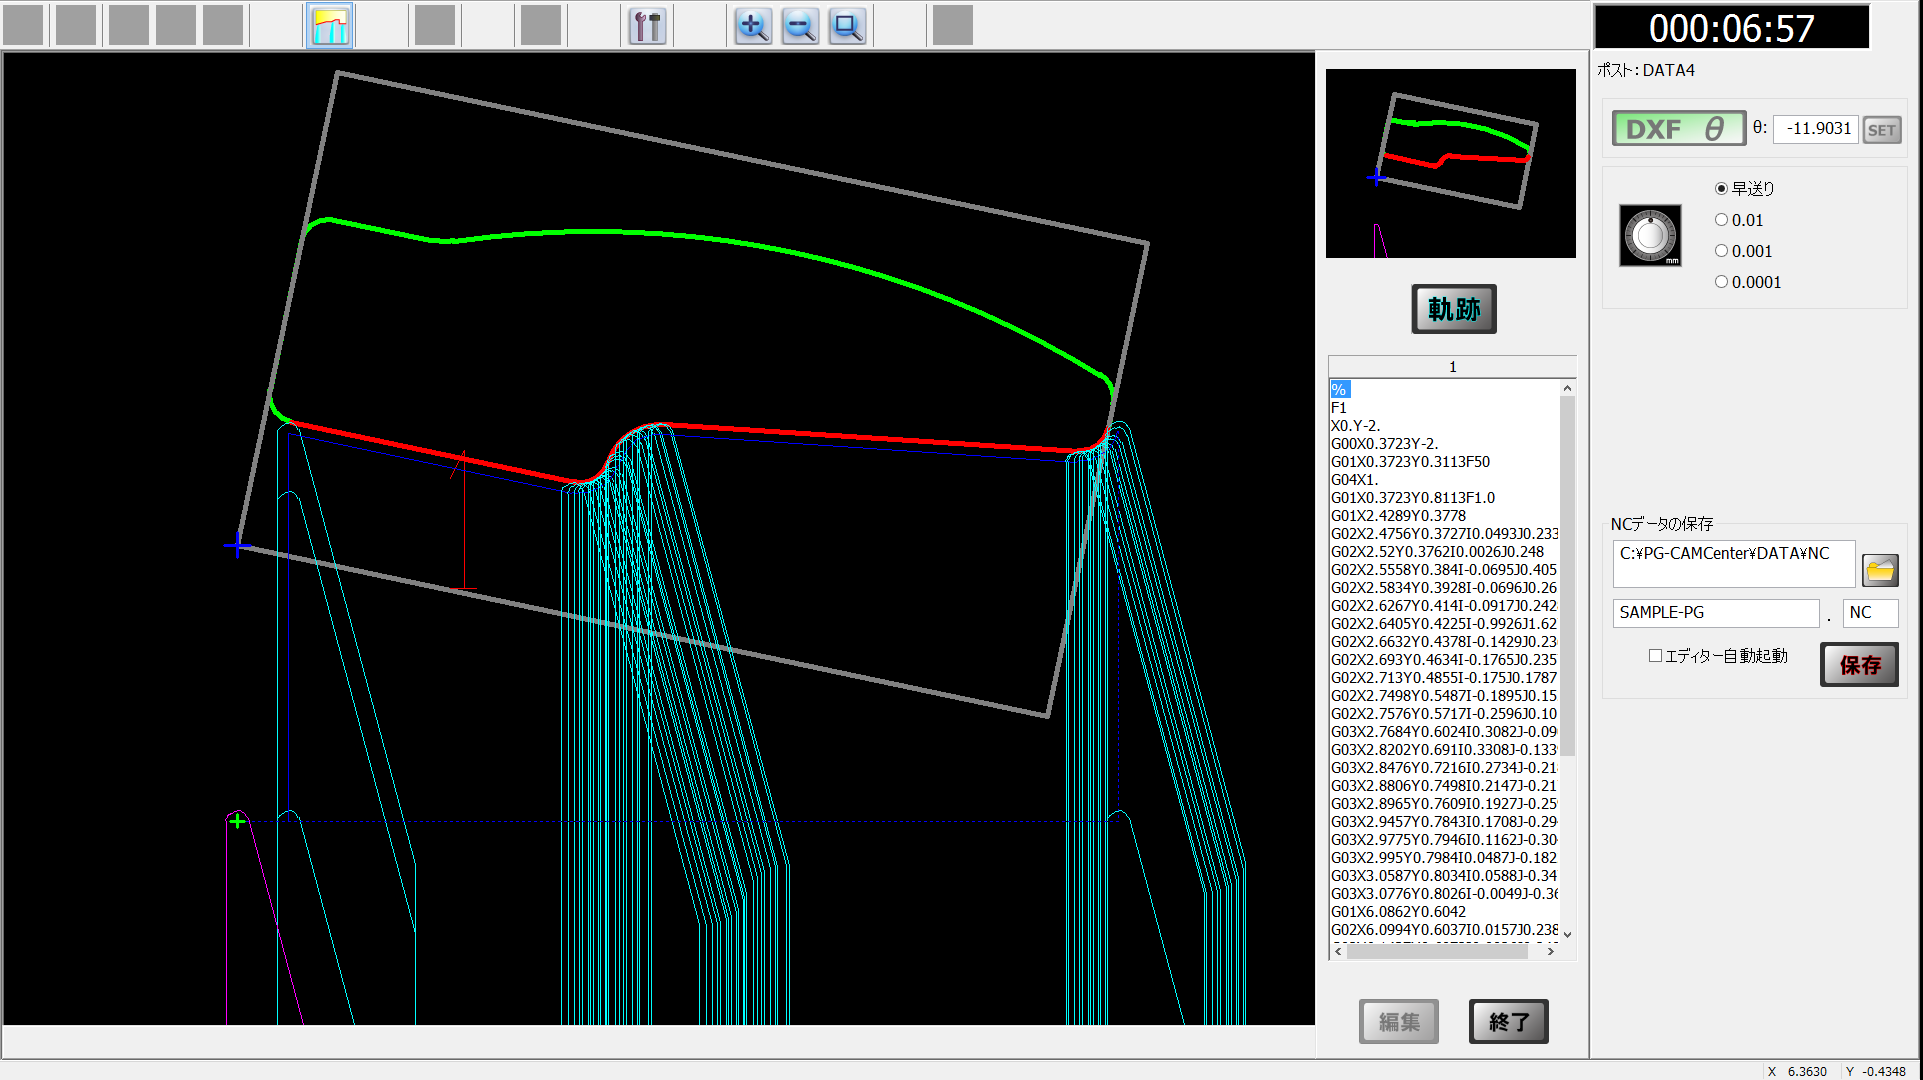Click the NC code list scroll down arrow
Viewport: 1923px width, 1080px height.
(1567, 934)
